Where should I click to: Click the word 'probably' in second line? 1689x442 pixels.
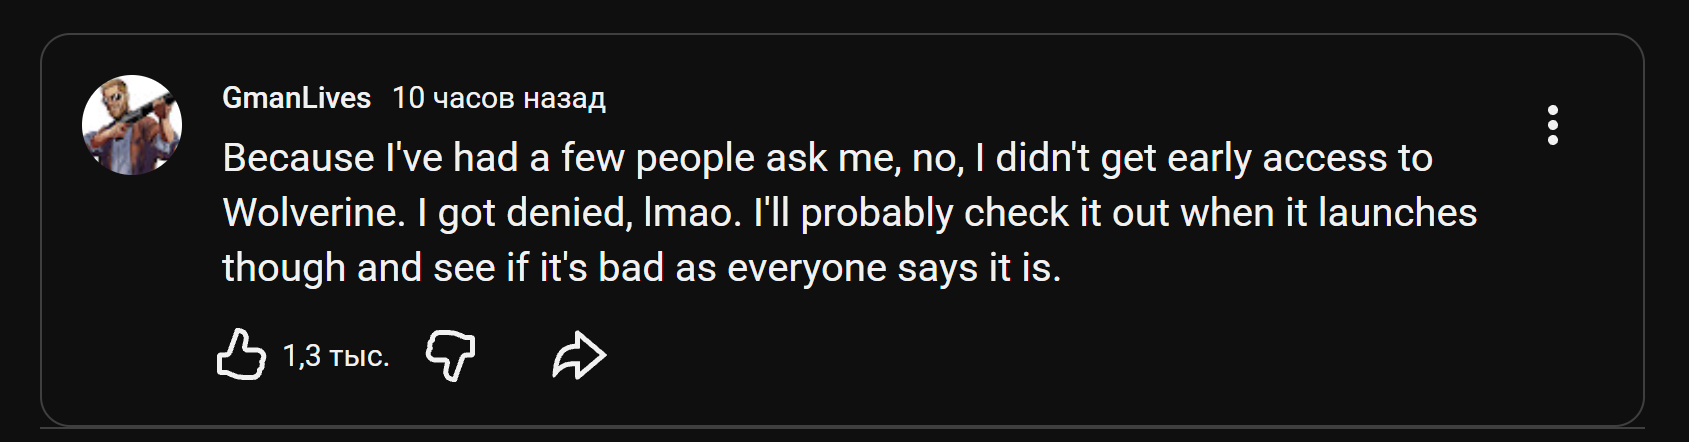pos(877,214)
